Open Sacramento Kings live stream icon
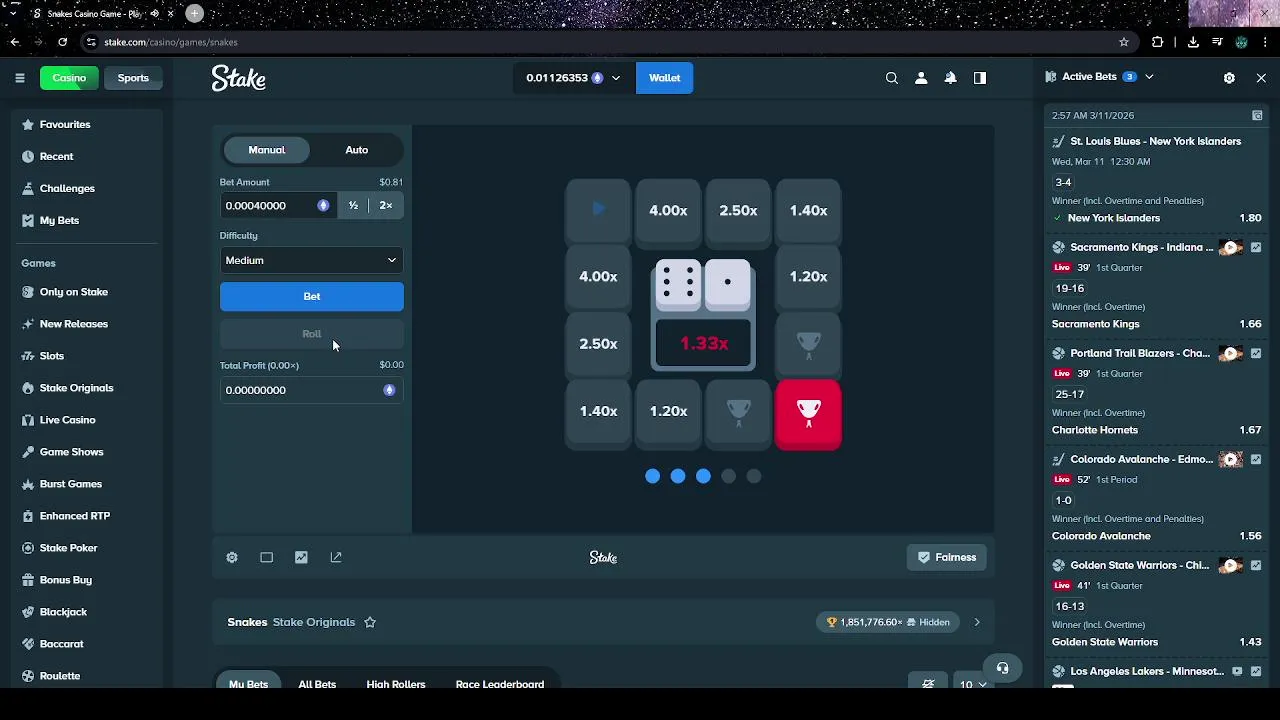1280x720 pixels. pyautogui.click(x=1231, y=247)
